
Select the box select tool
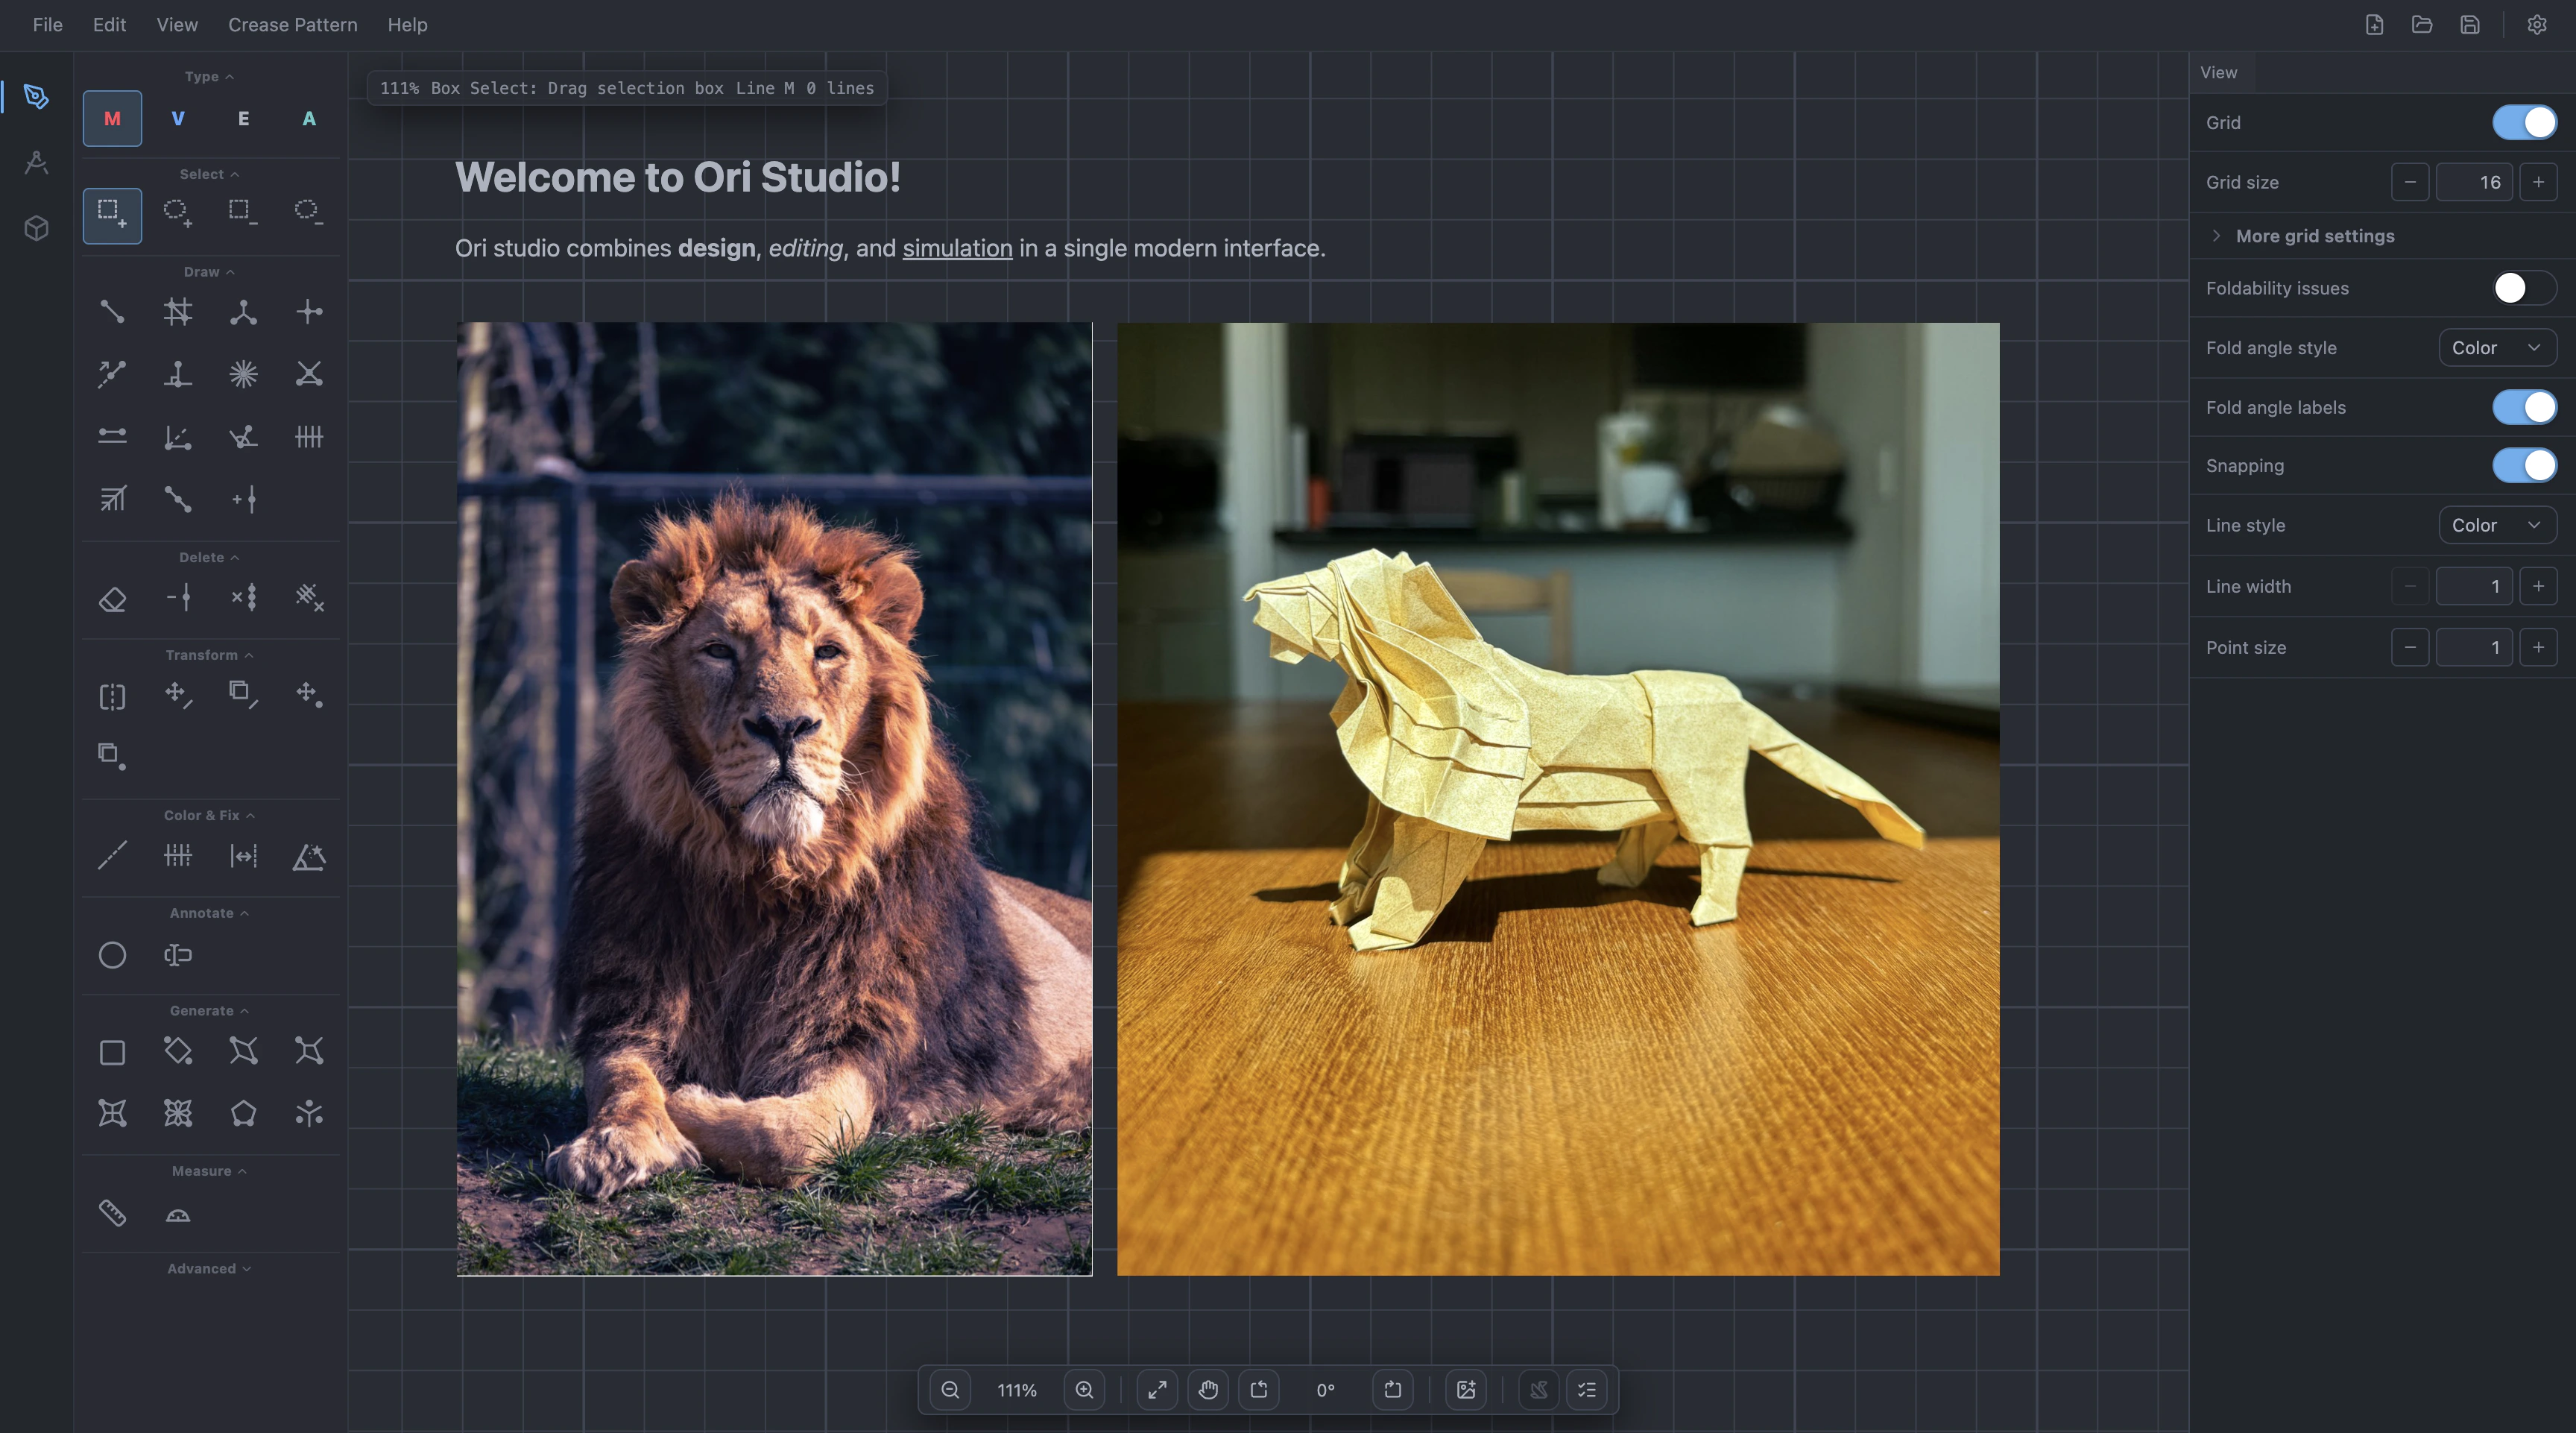(x=112, y=215)
